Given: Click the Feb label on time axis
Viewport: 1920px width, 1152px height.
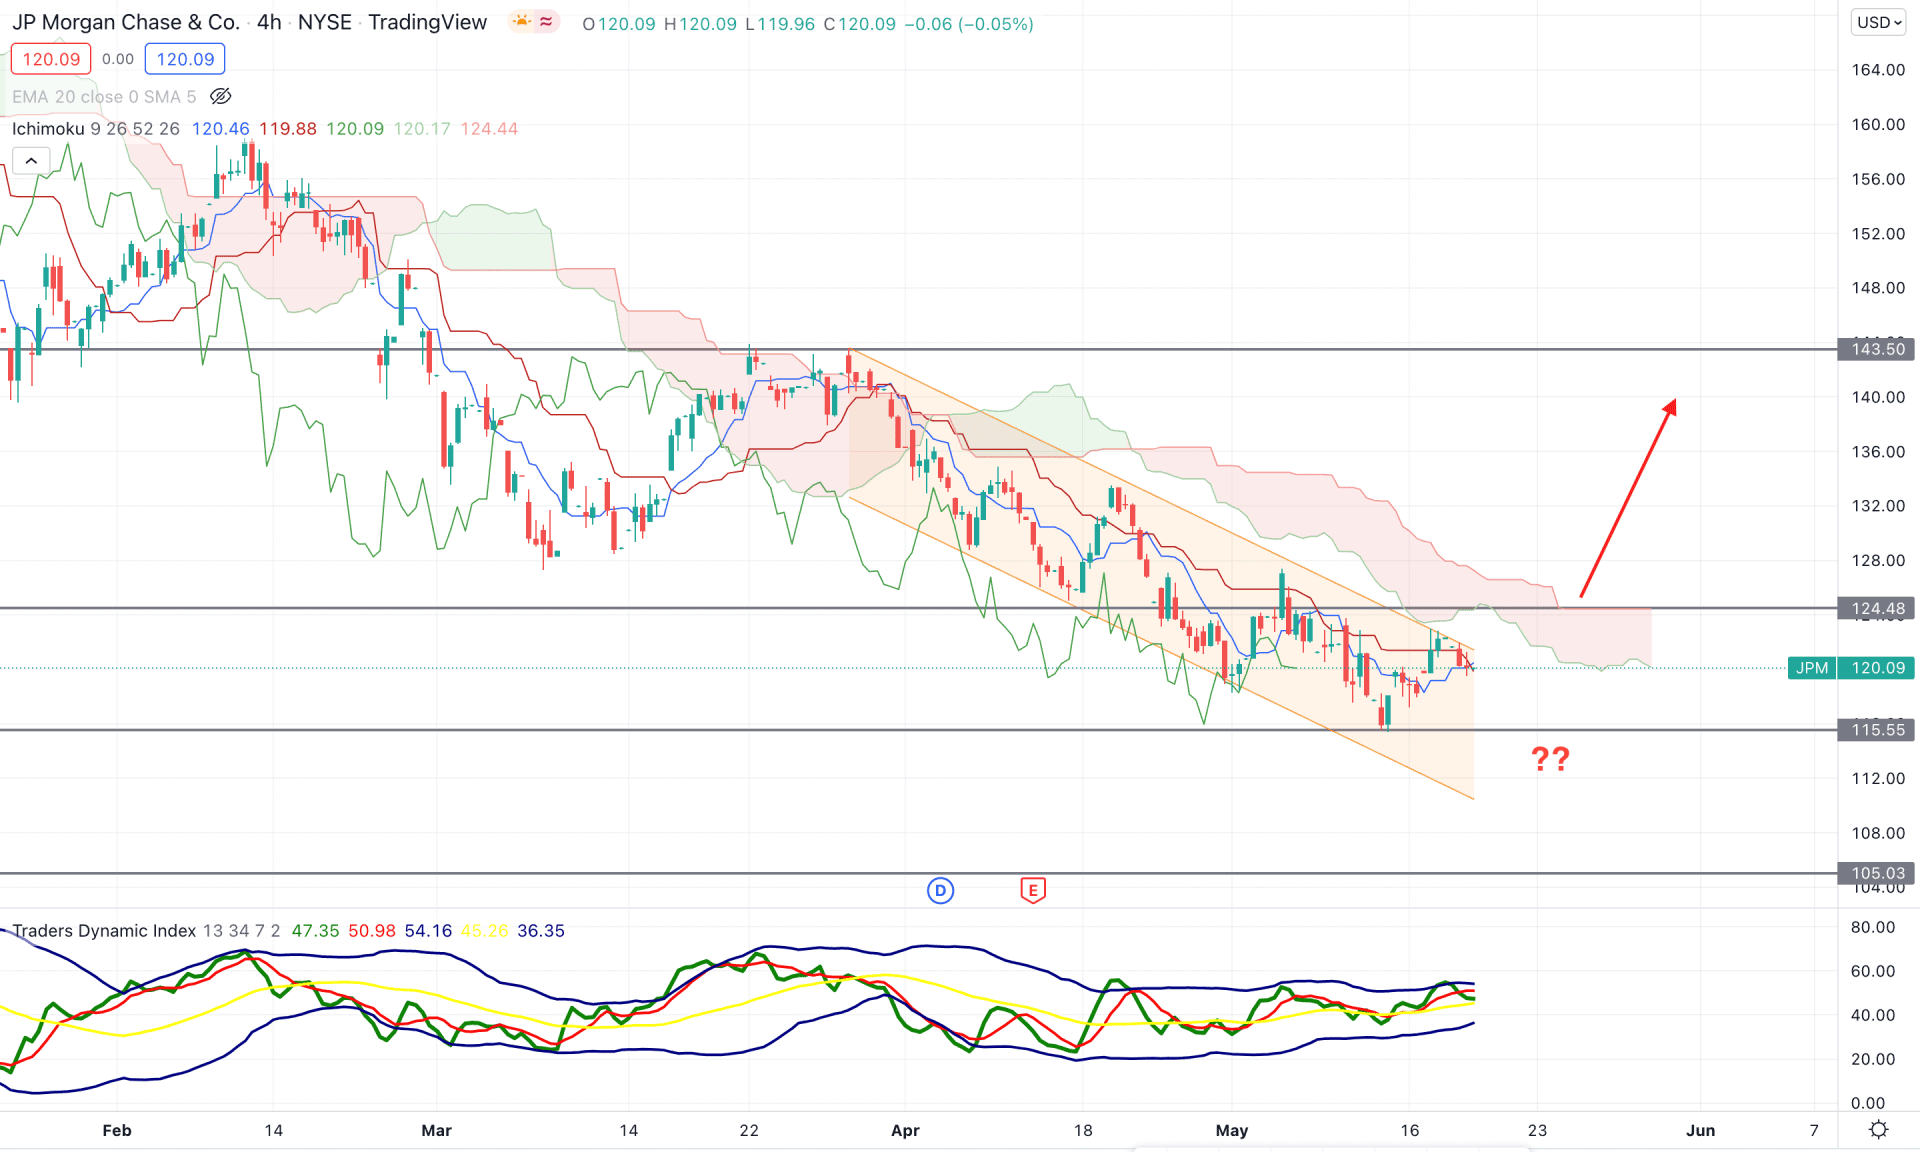Looking at the screenshot, I should (x=117, y=1130).
